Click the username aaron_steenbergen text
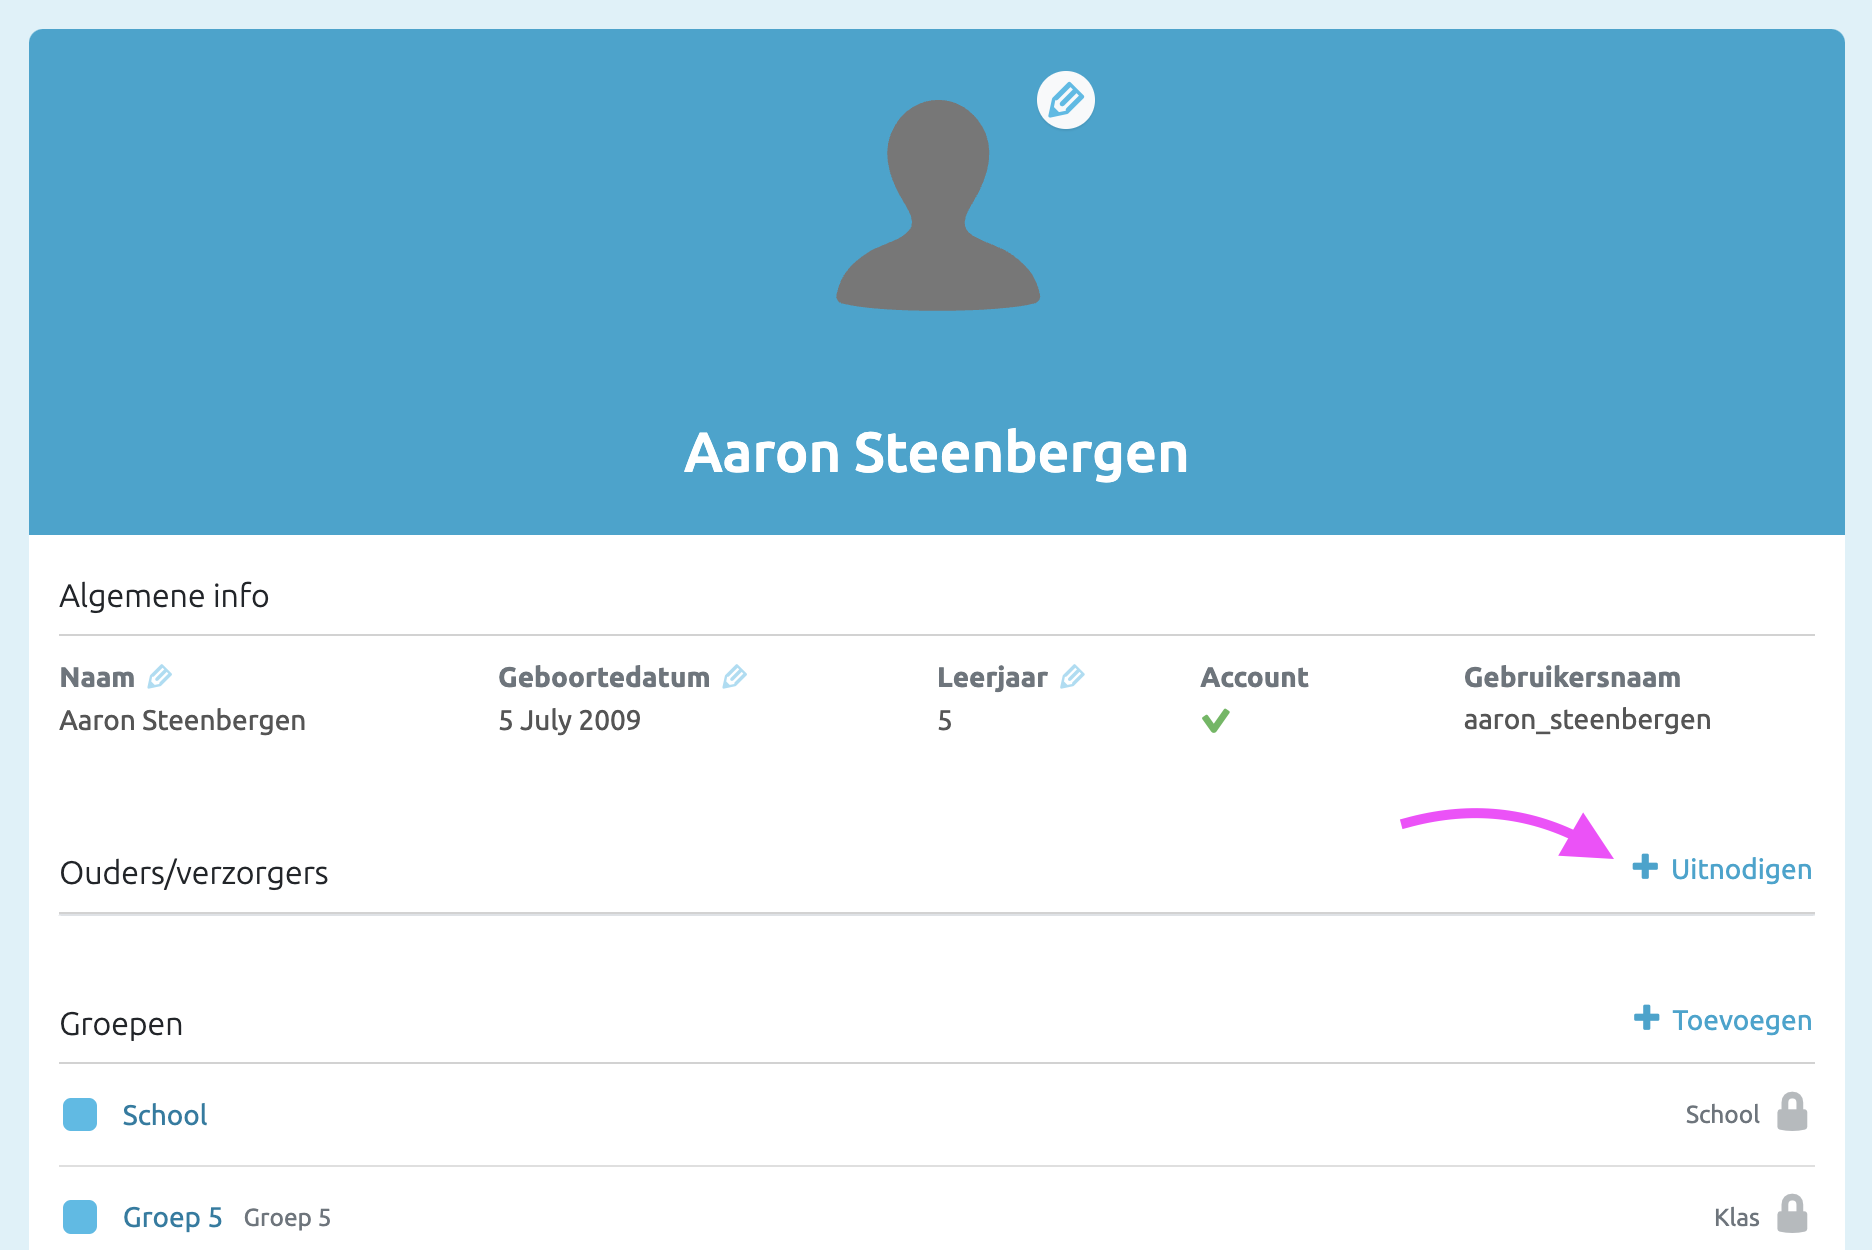Screen dimensions: 1872x1250 point(1587,720)
